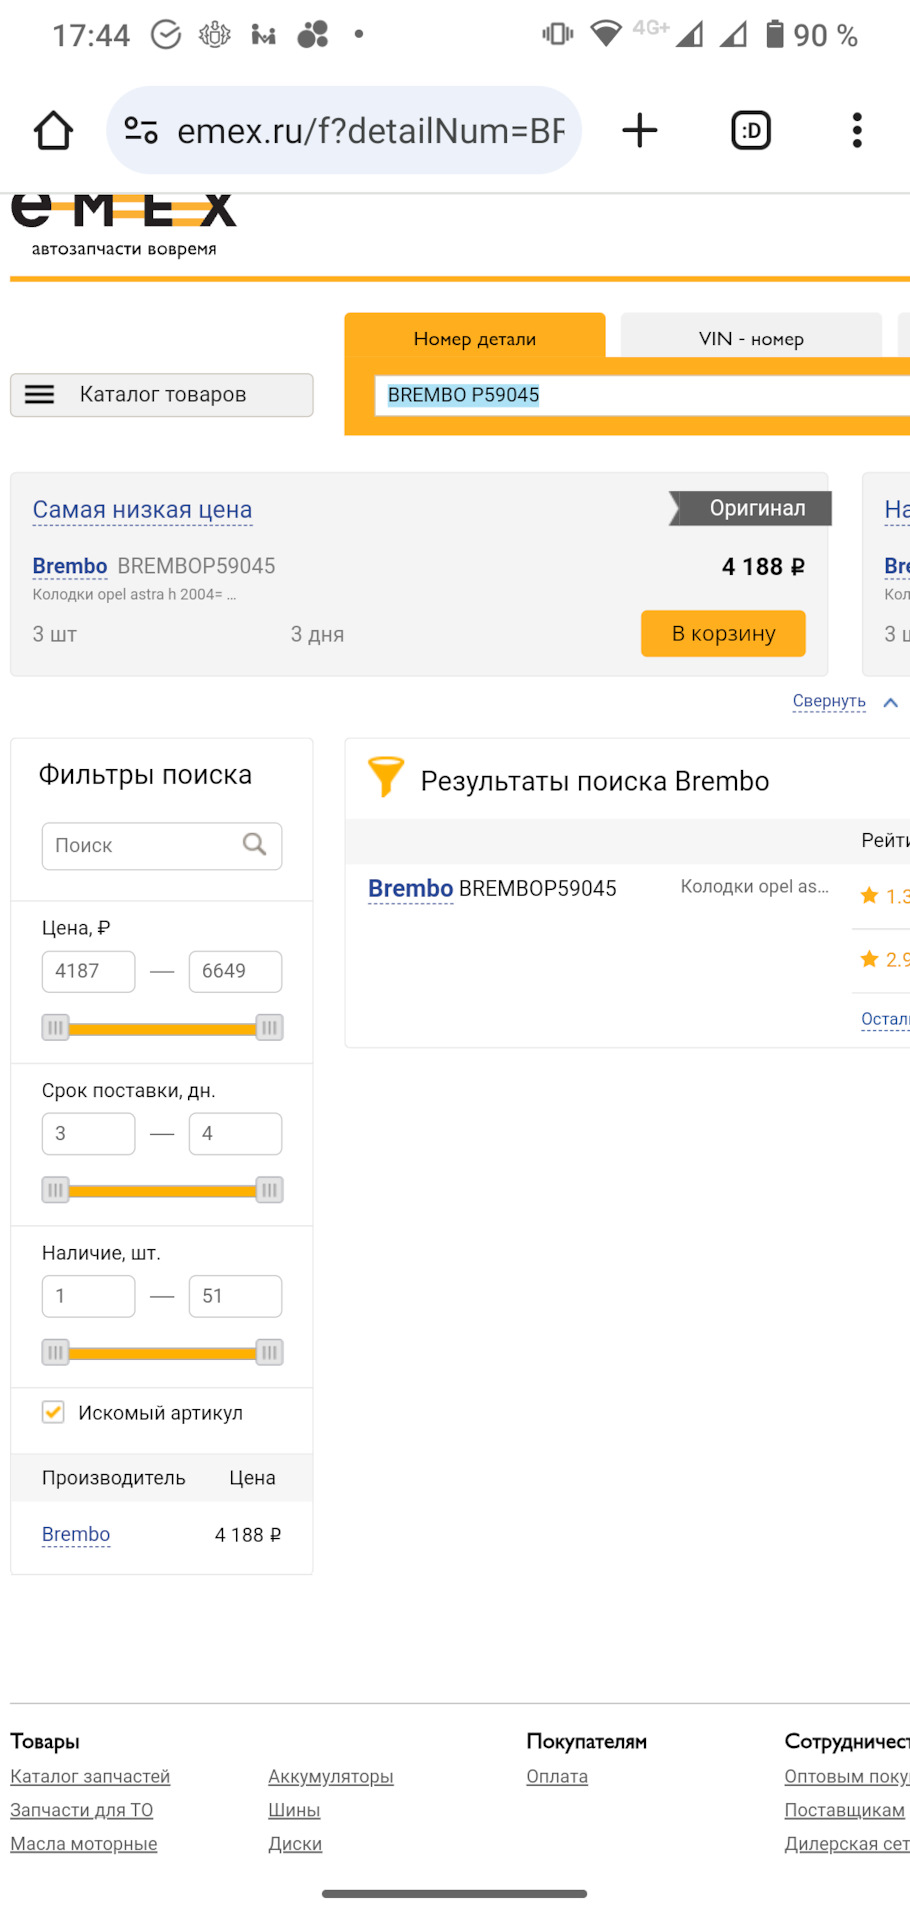Tap the browser home icon

coord(53,130)
